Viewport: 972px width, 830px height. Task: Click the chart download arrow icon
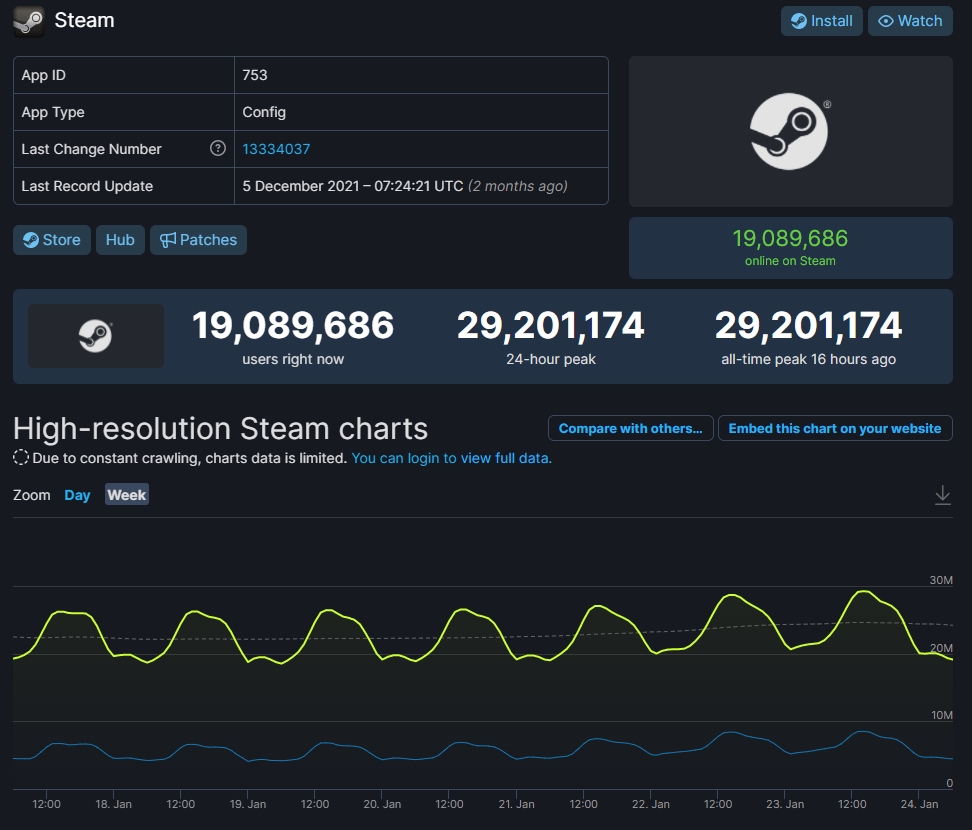[942, 495]
